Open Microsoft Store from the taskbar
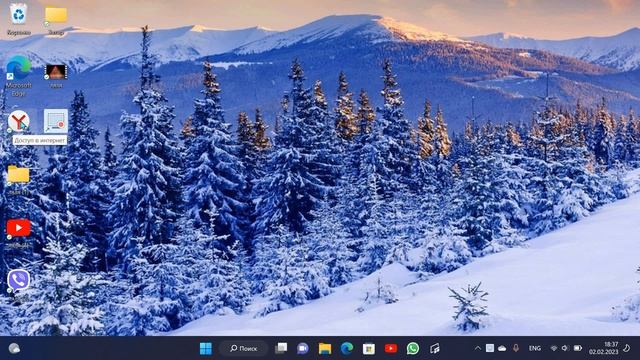 pos(369,348)
